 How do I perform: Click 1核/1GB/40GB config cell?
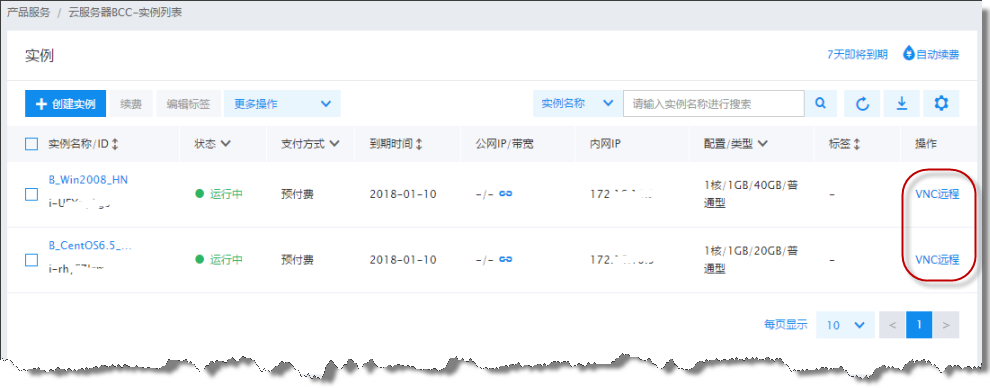coord(751,194)
